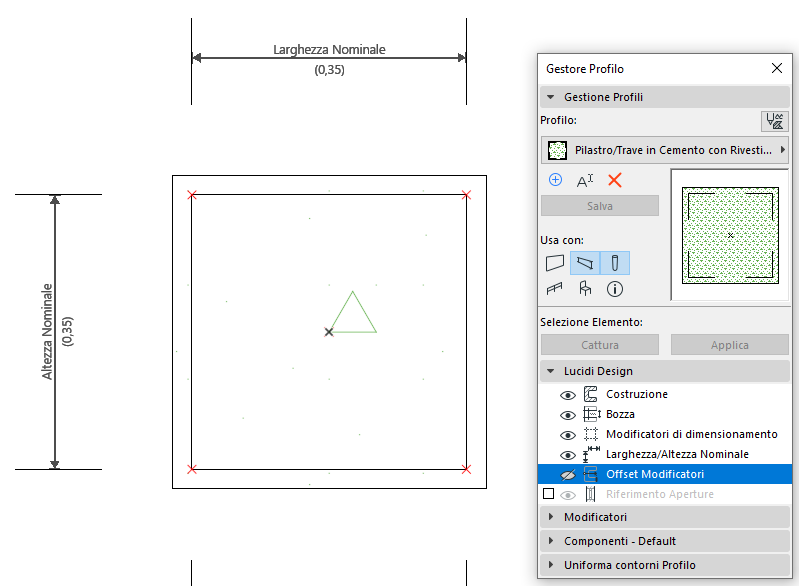Hide the Bozza layer via eye
799x586 pixels.
click(x=568, y=415)
